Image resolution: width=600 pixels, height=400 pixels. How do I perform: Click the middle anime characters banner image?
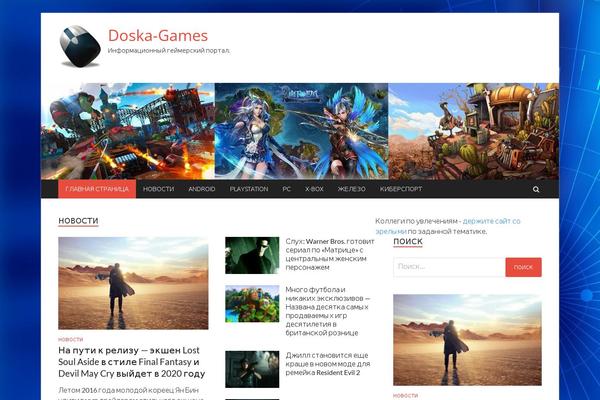[x=302, y=131]
